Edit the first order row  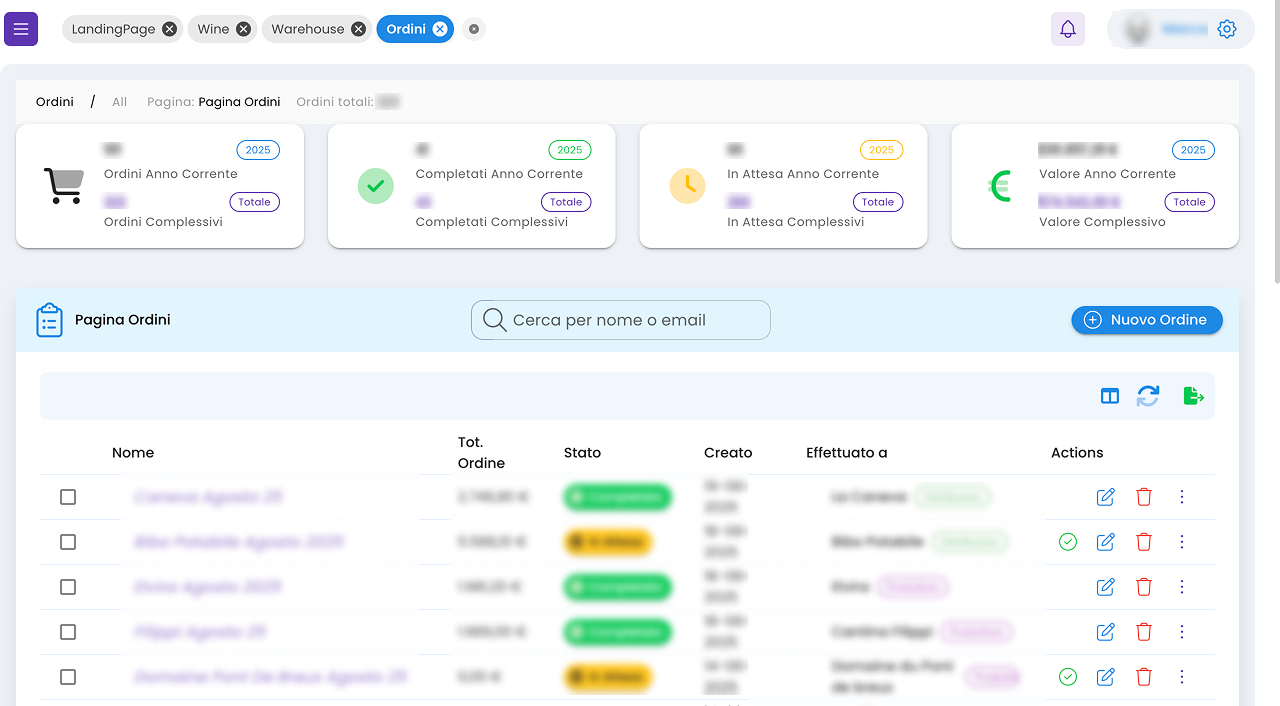(1105, 497)
